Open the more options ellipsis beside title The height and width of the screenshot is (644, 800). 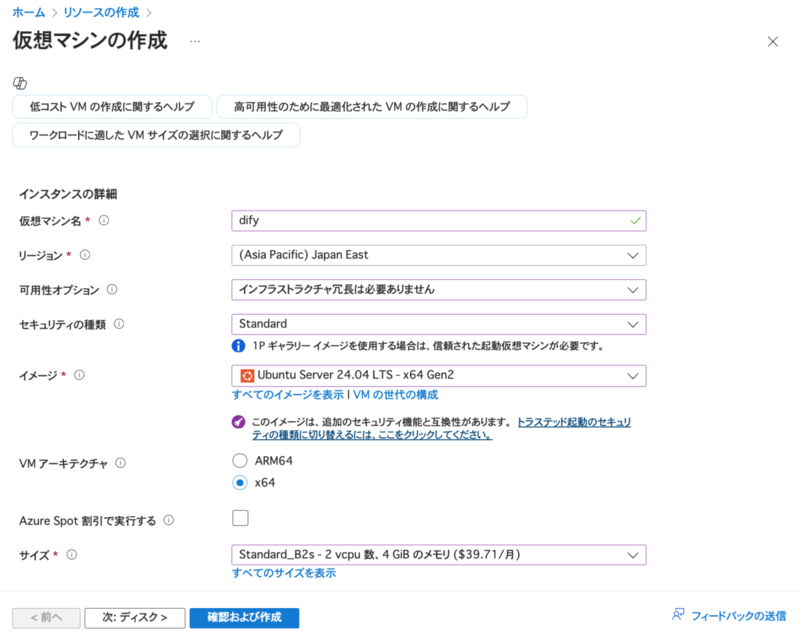[195, 41]
